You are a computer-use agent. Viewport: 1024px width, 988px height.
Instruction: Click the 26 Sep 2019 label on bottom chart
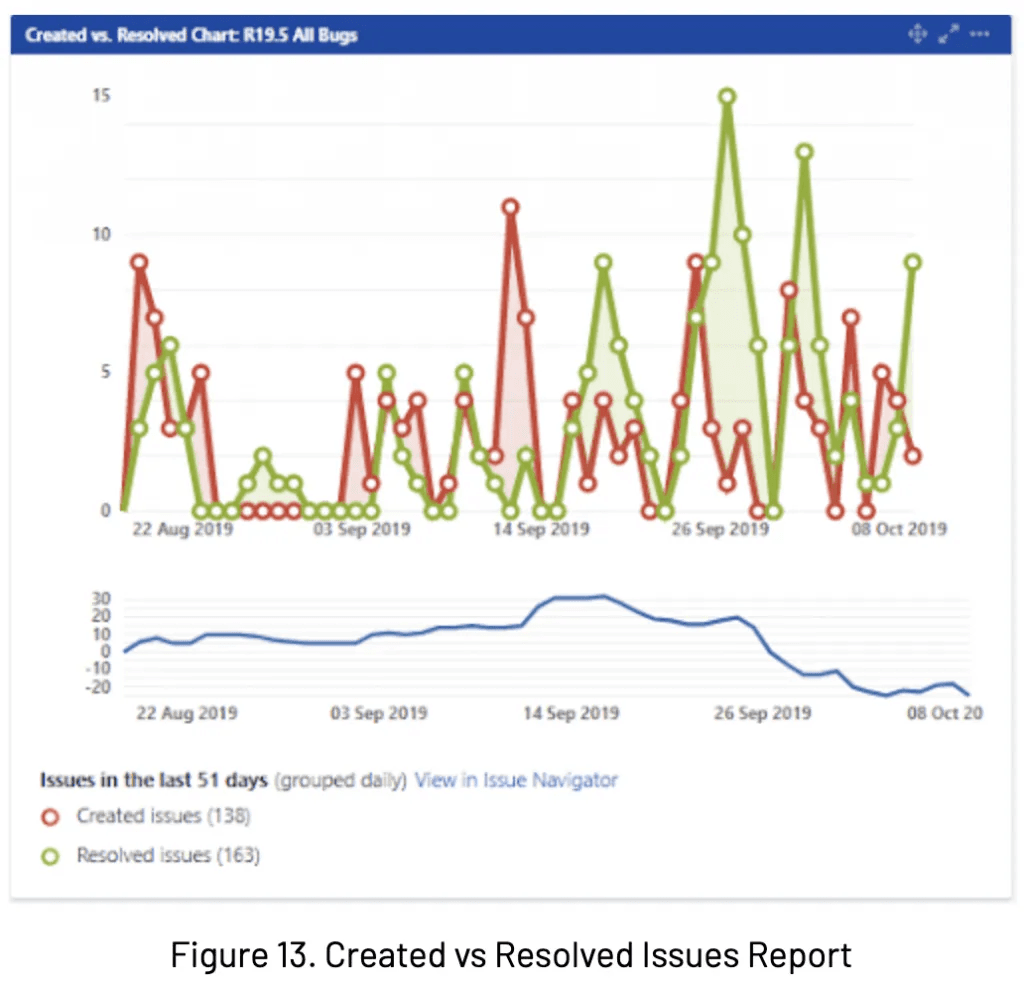coord(762,713)
